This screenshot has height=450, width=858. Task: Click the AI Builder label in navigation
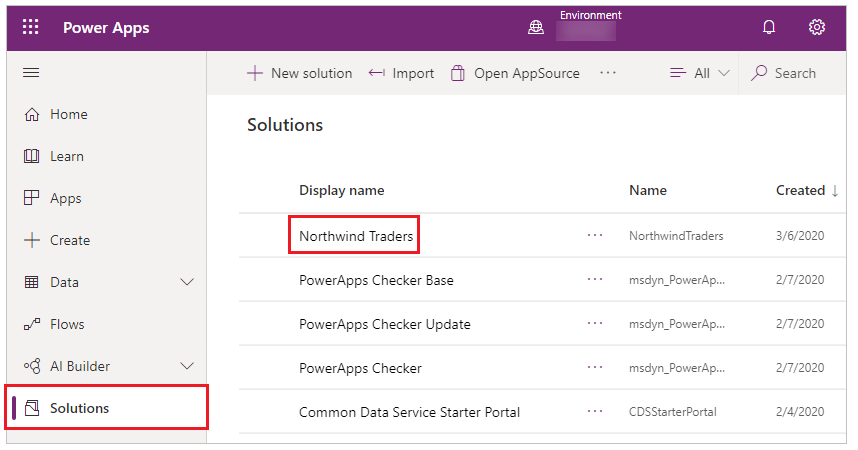point(80,366)
